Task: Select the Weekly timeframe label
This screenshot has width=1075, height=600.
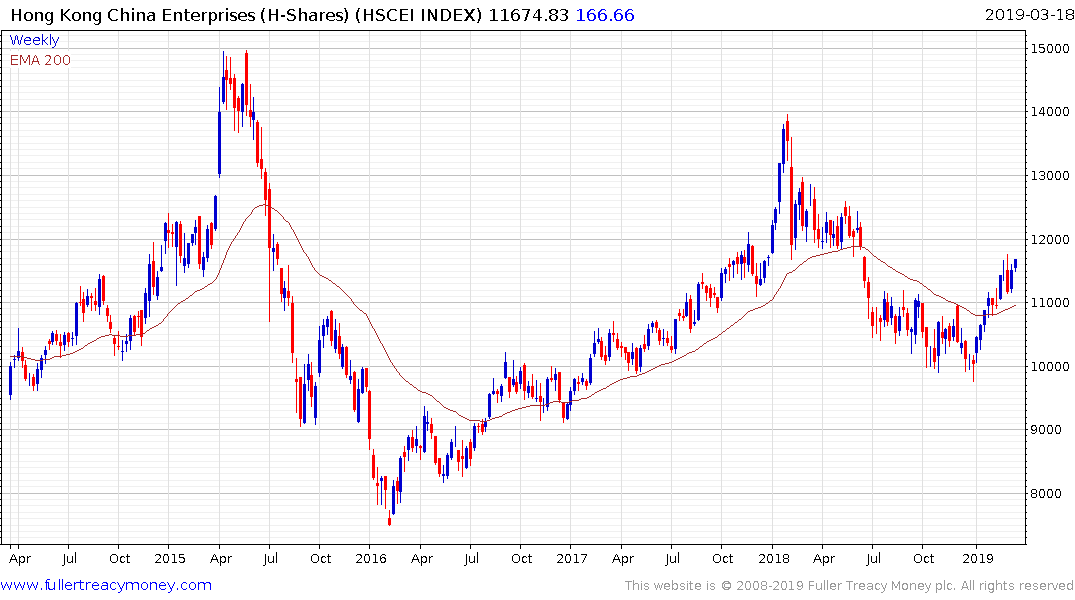Action: pos(34,40)
